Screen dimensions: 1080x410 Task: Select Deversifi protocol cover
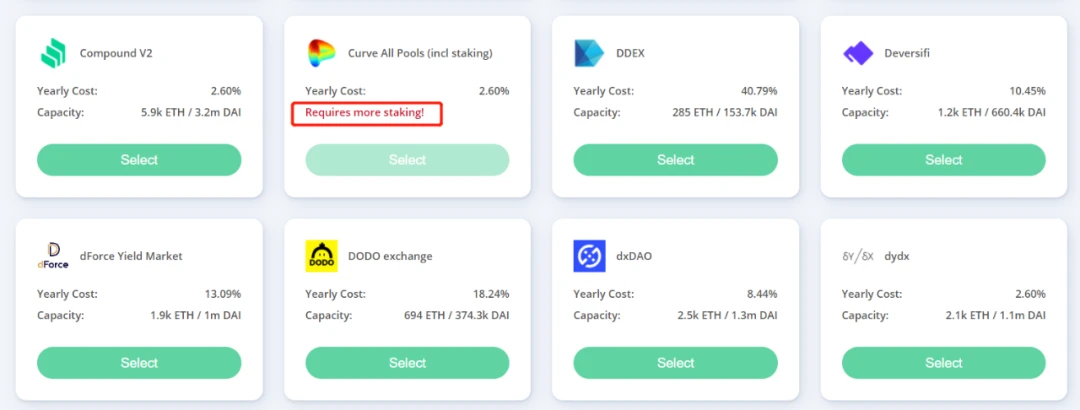tap(944, 160)
